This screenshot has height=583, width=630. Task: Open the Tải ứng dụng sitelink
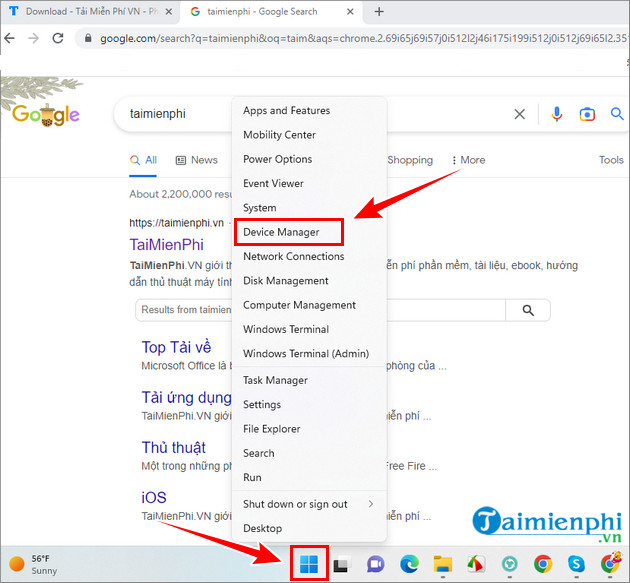pos(186,398)
